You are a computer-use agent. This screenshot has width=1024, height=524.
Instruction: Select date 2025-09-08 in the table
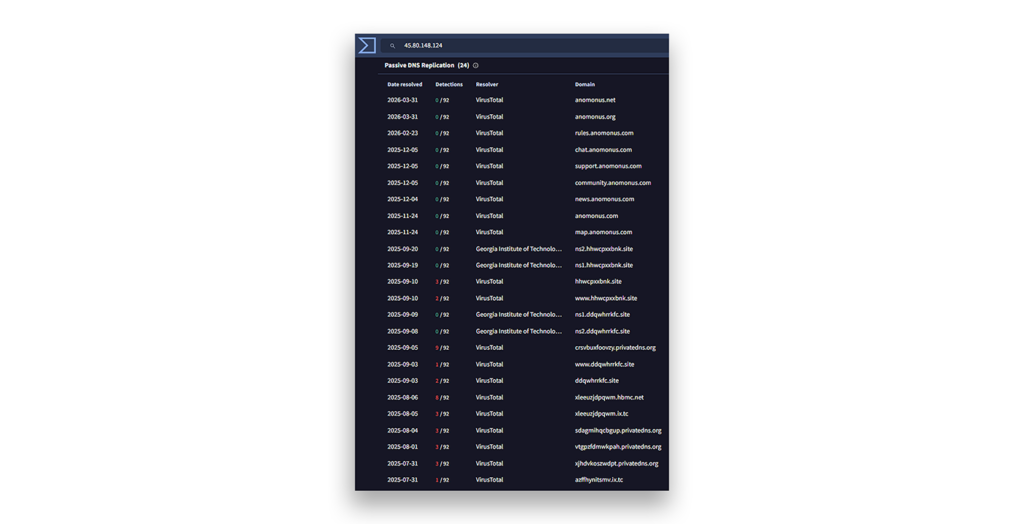pyautogui.click(x=402, y=331)
